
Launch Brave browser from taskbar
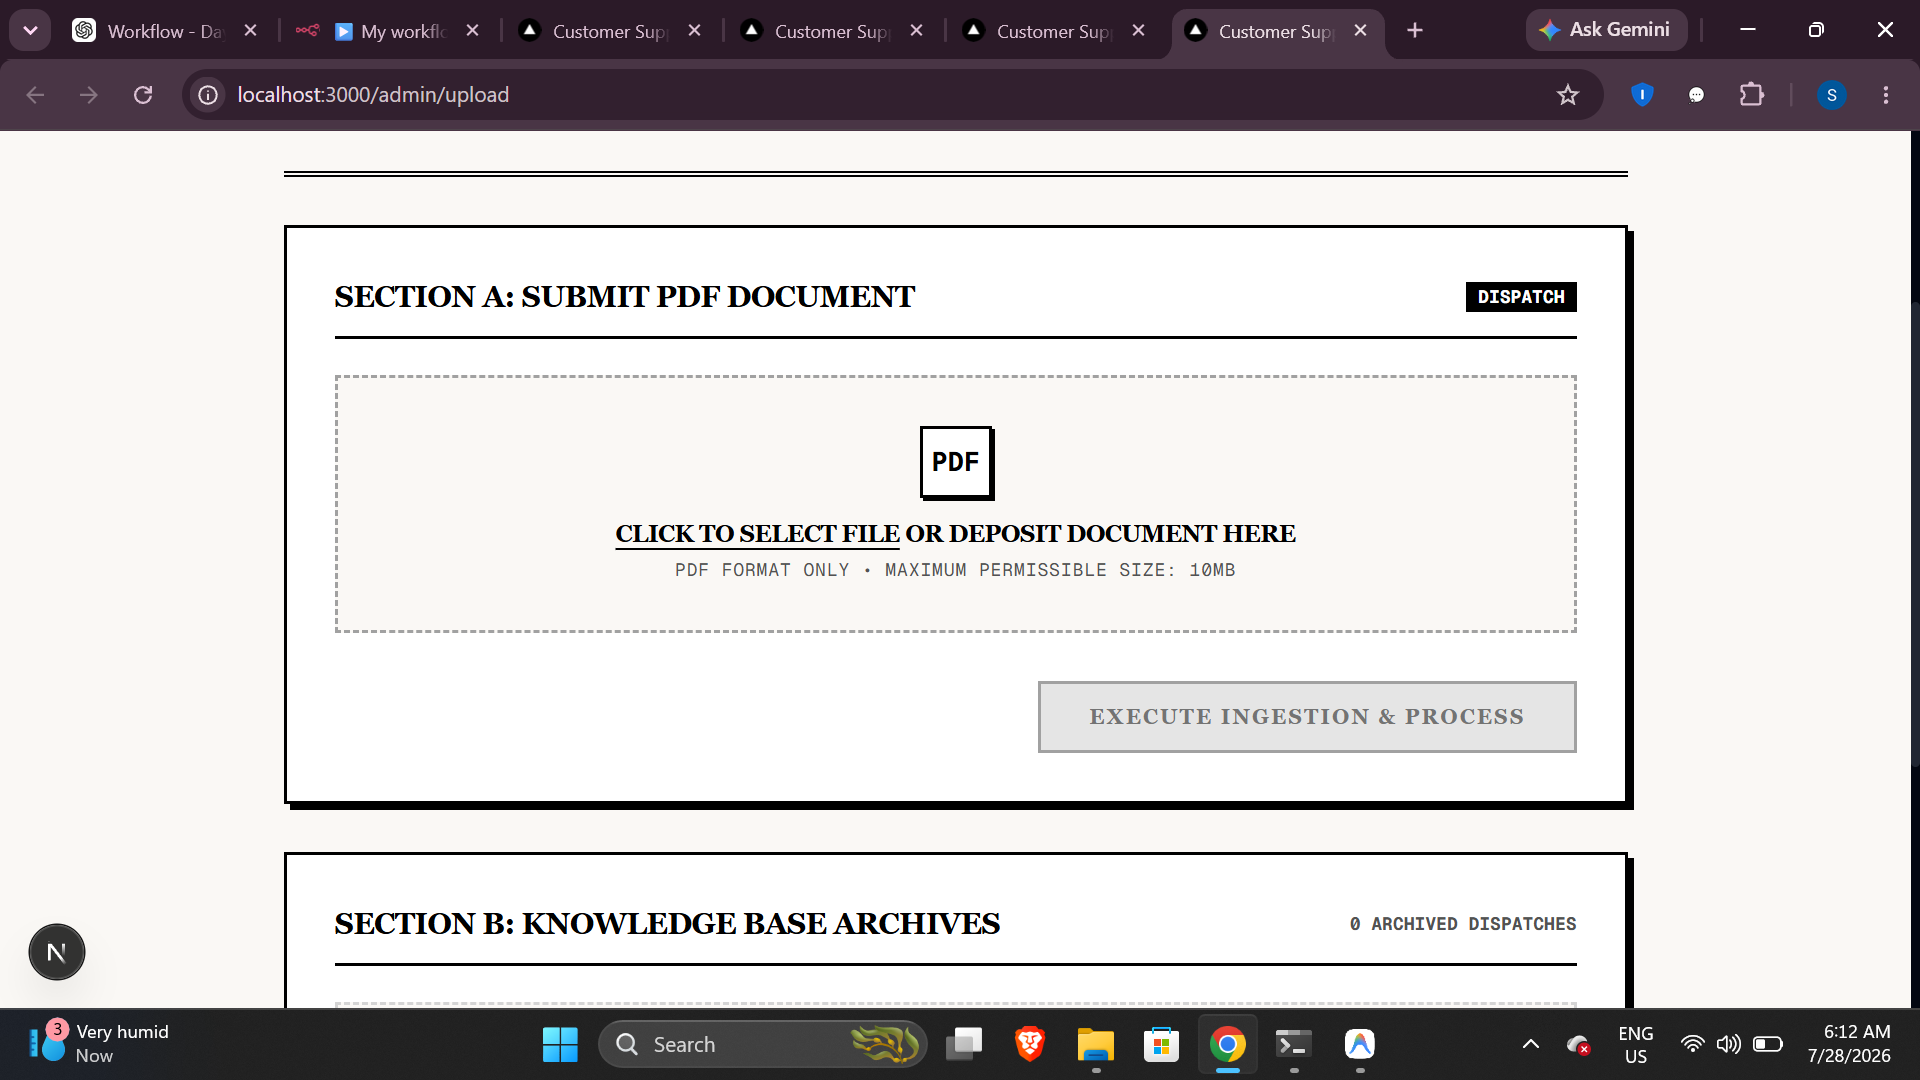coord(1030,1044)
